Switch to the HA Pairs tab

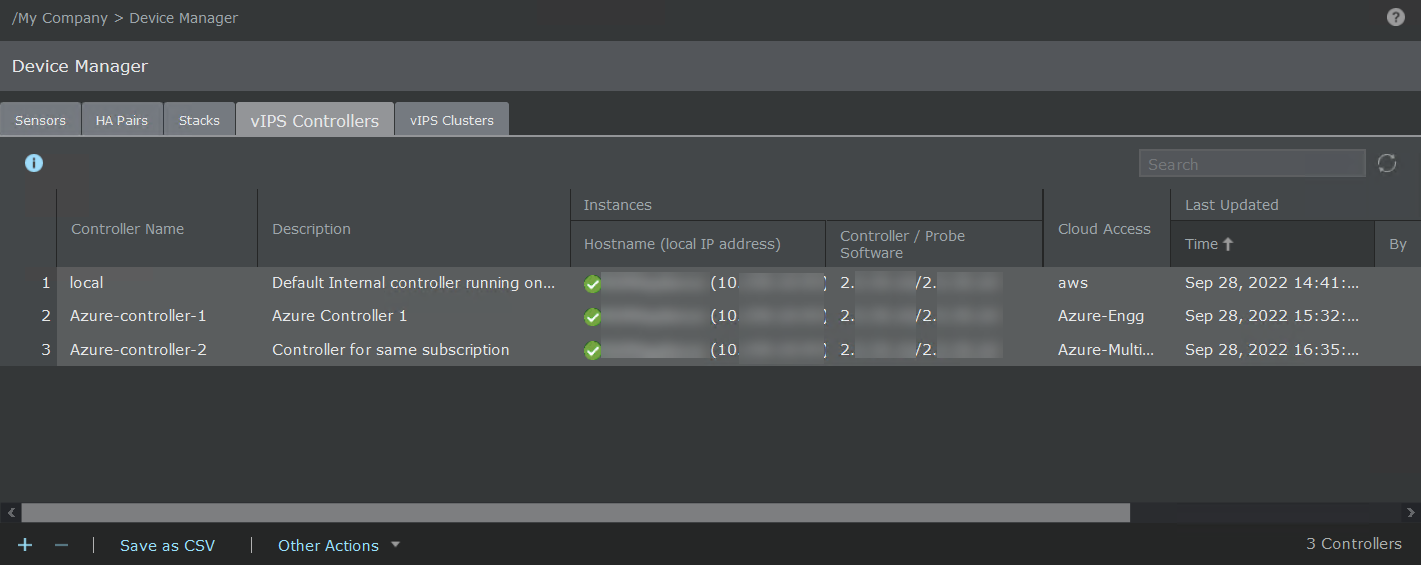click(x=122, y=120)
